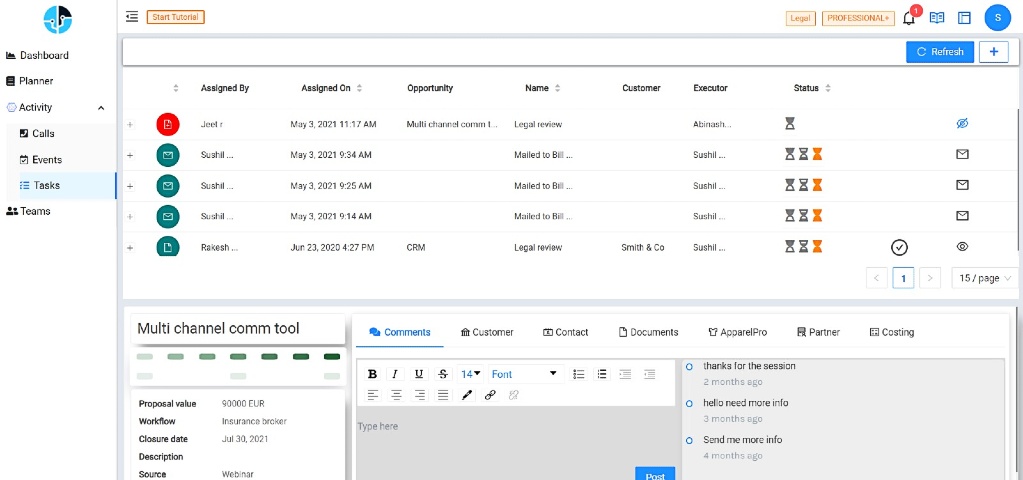Collapse the Activity menu chevron
Image resolution: width=1023 pixels, height=480 pixels.
(x=101, y=108)
